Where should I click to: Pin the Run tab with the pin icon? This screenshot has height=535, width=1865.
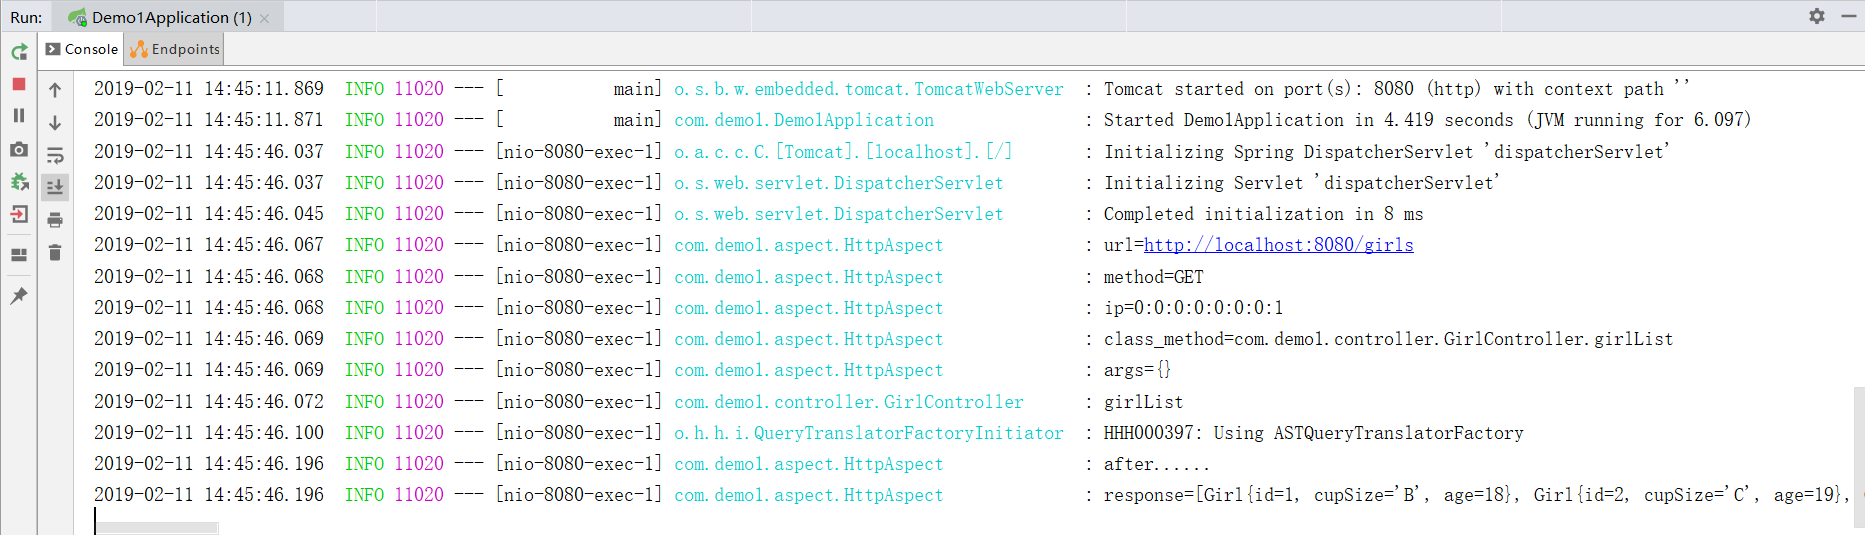(19, 295)
